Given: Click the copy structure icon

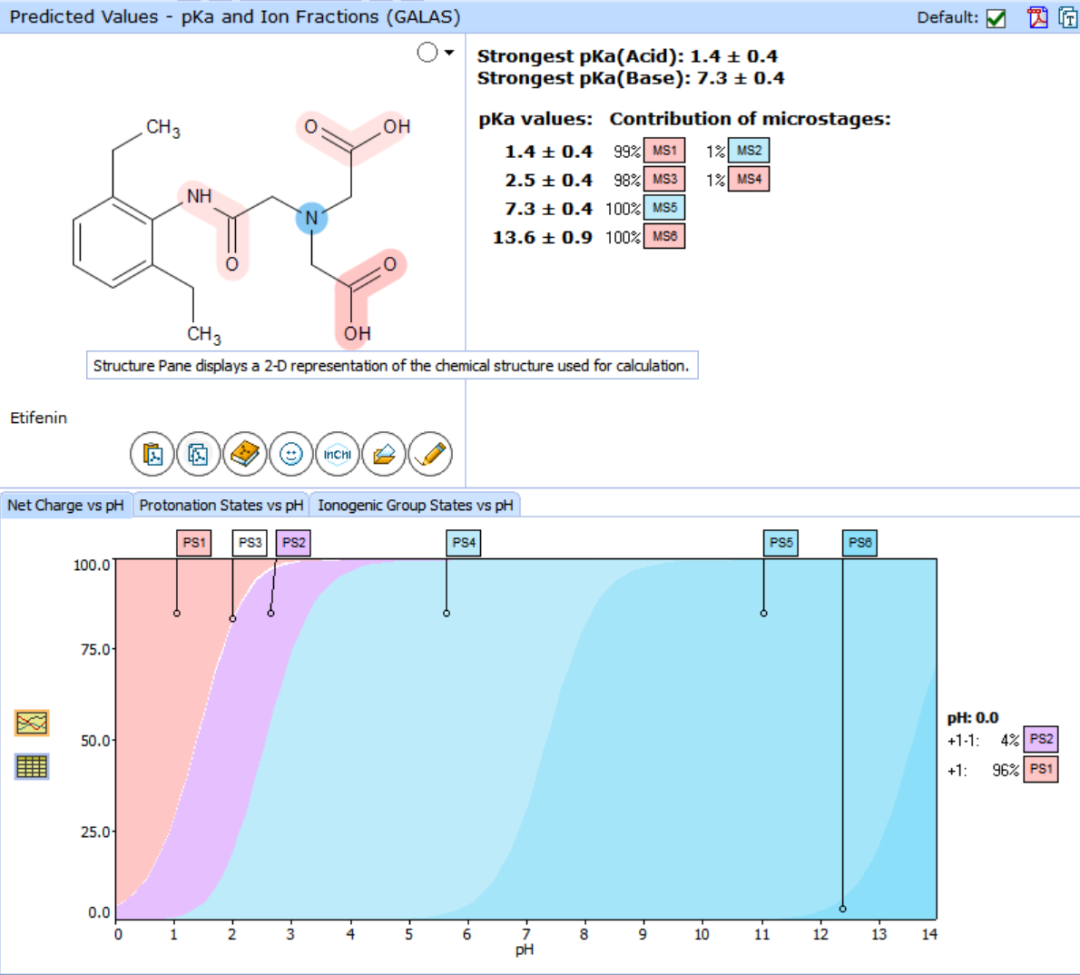Looking at the screenshot, I should tap(198, 454).
